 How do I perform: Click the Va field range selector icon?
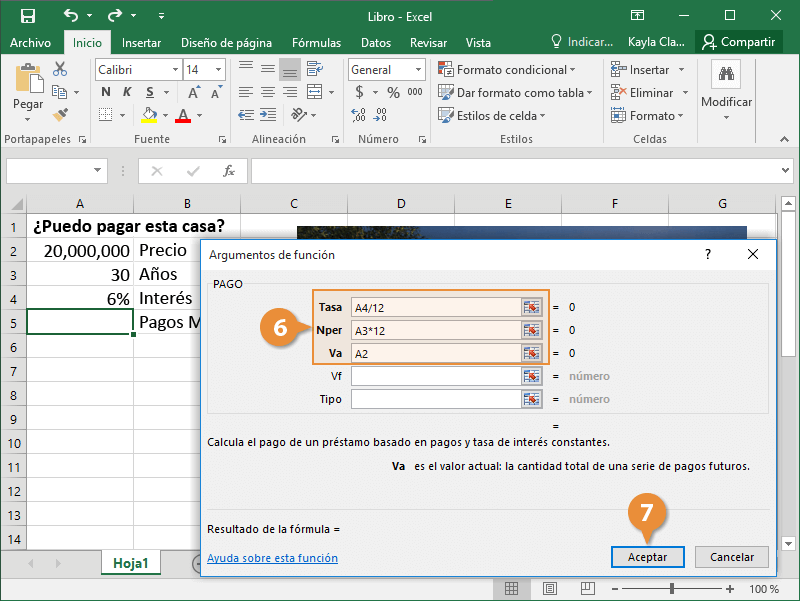pos(531,353)
